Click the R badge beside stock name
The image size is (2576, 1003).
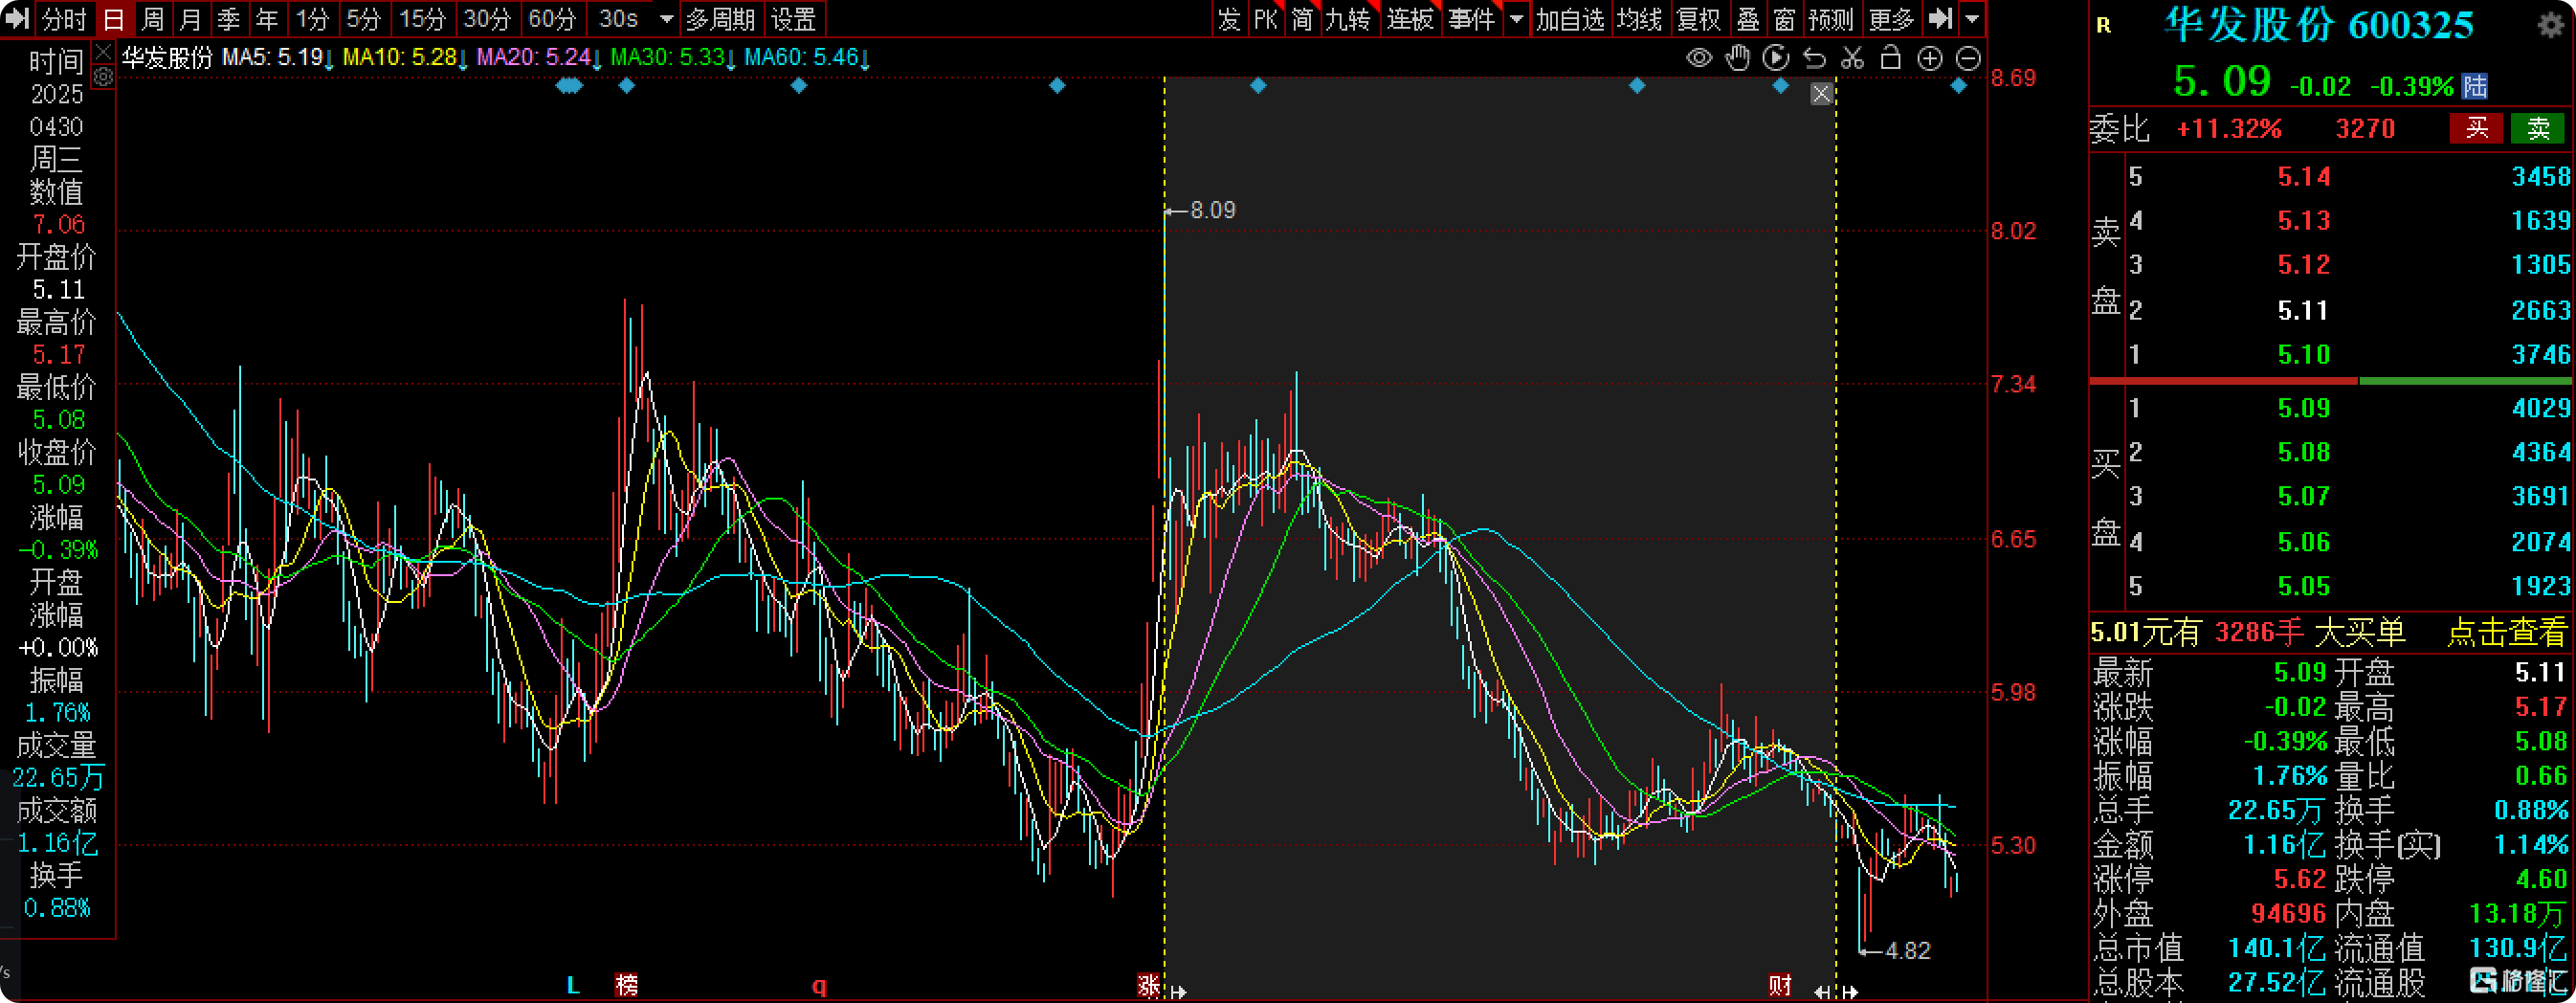[2103, 25]
